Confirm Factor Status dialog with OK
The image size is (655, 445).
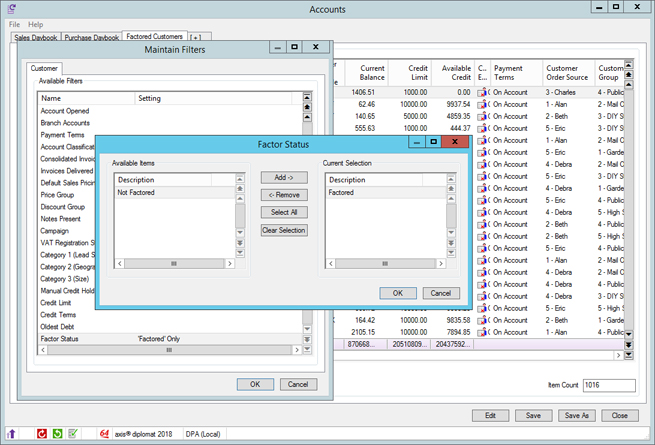398,293
